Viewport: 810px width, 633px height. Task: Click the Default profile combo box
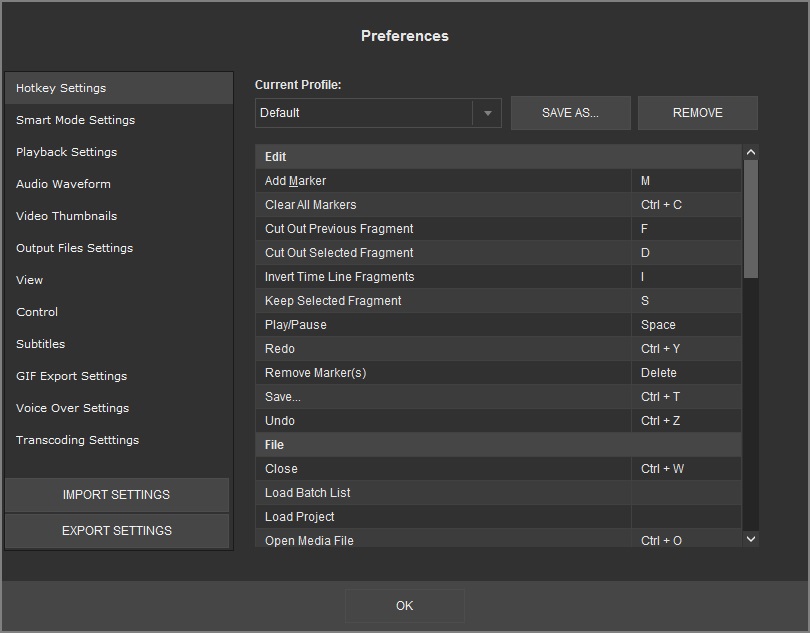point(365,113)
